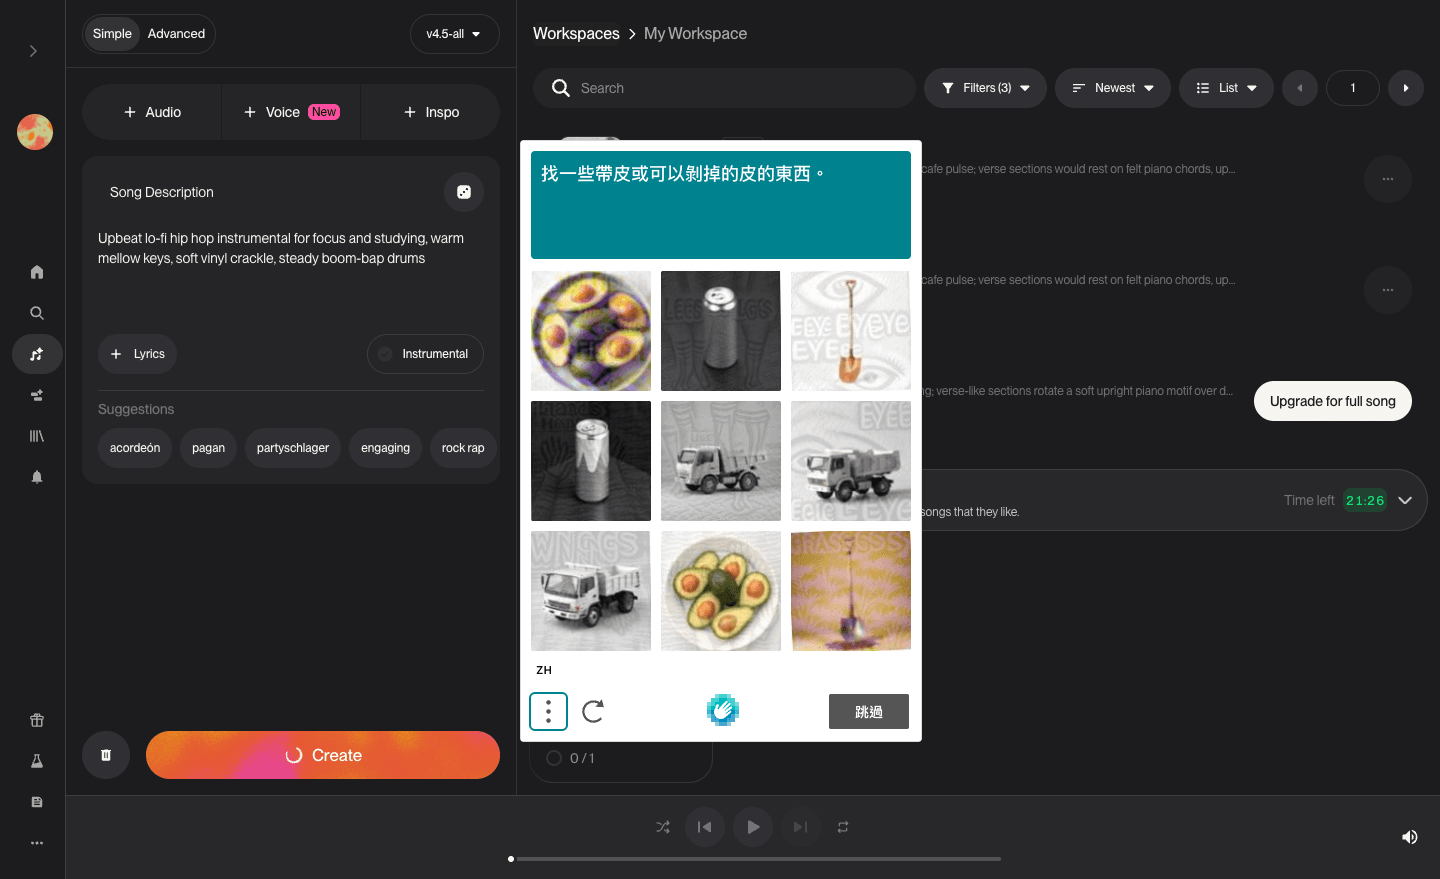
Task: Randomize song description with dice icon
Action: (x=464, y=192)
